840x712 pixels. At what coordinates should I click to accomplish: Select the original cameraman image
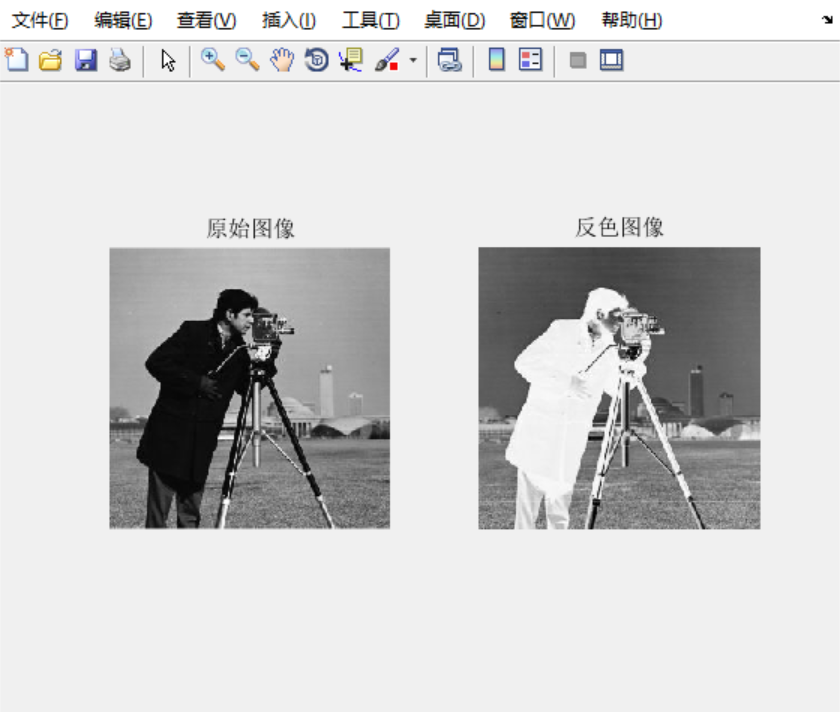250,388
